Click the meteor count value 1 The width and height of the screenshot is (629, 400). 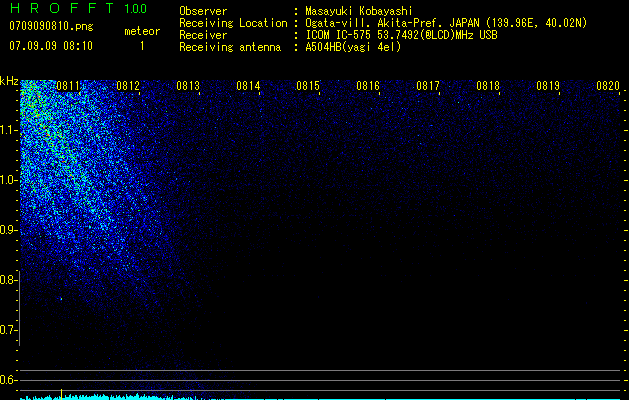[142, 46]
